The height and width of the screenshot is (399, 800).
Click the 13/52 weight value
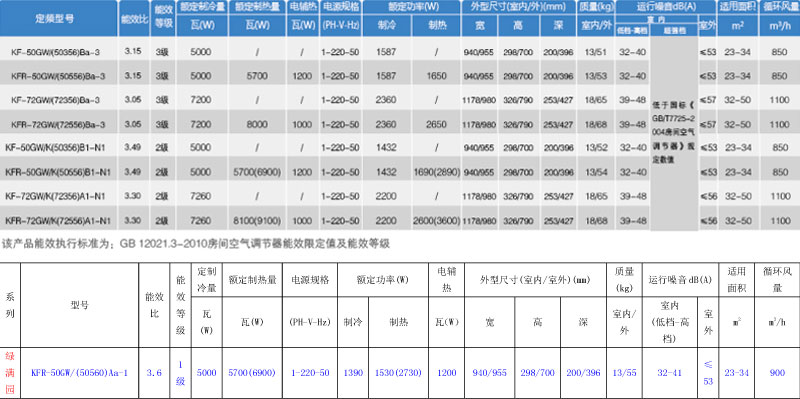[x=597, y=147]
